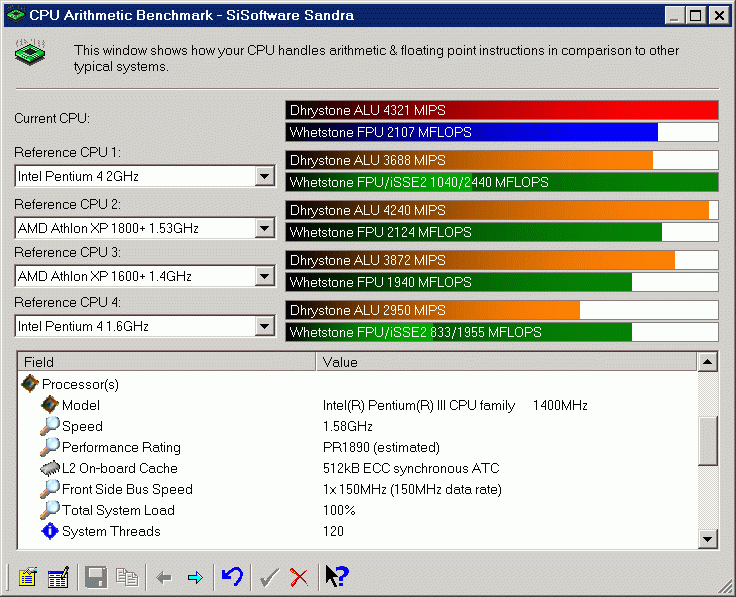This screenshot has width=736, height=597.
Task: Click Whetstone FPU/iSSE2 1040/2440 MFLOPS bar
Action: [502, 182]
